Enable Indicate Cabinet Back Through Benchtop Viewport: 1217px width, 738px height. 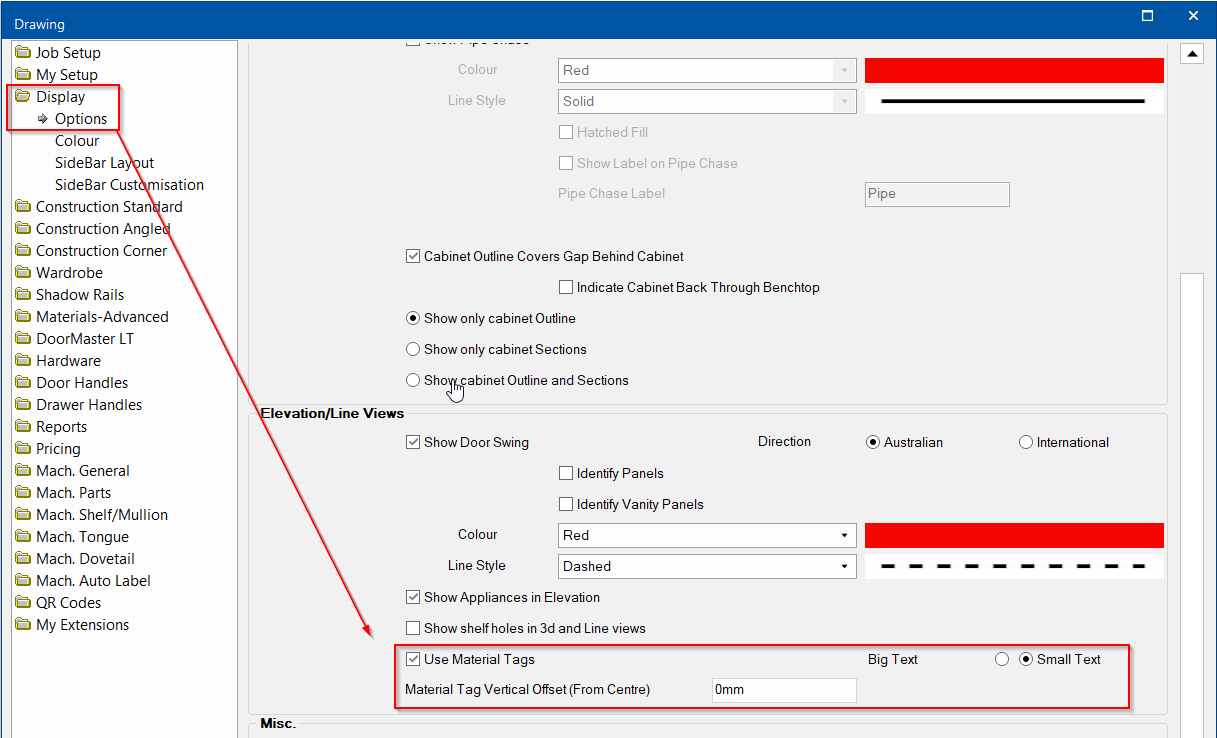pyautogui.click(x=566, y=287)
